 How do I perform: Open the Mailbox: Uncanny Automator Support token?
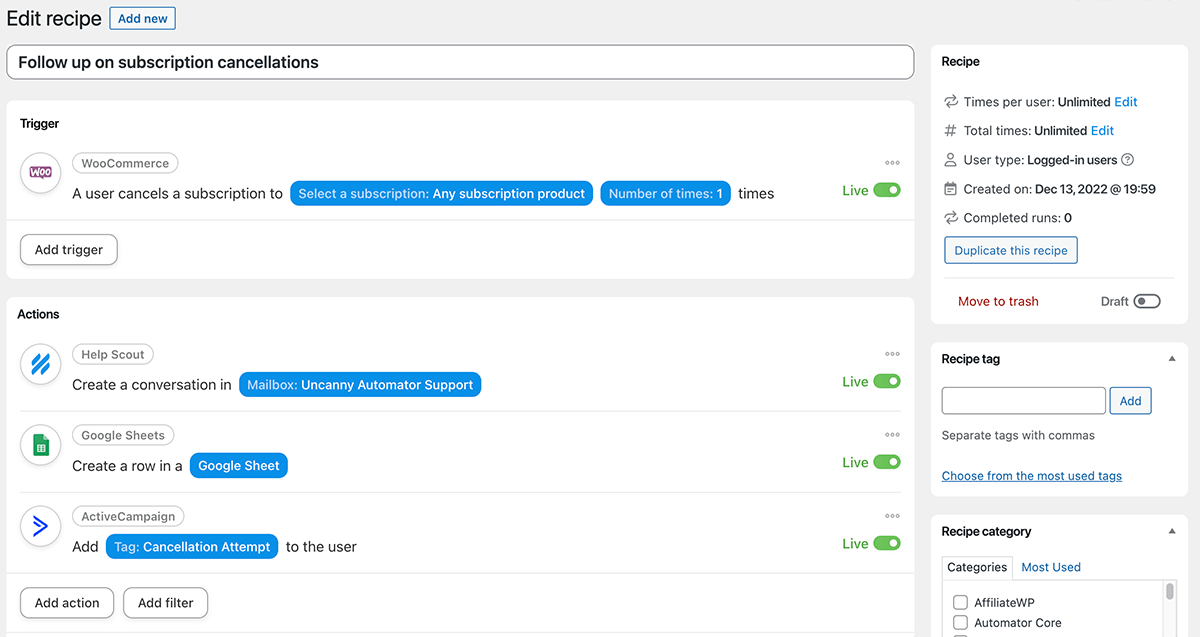360,385
